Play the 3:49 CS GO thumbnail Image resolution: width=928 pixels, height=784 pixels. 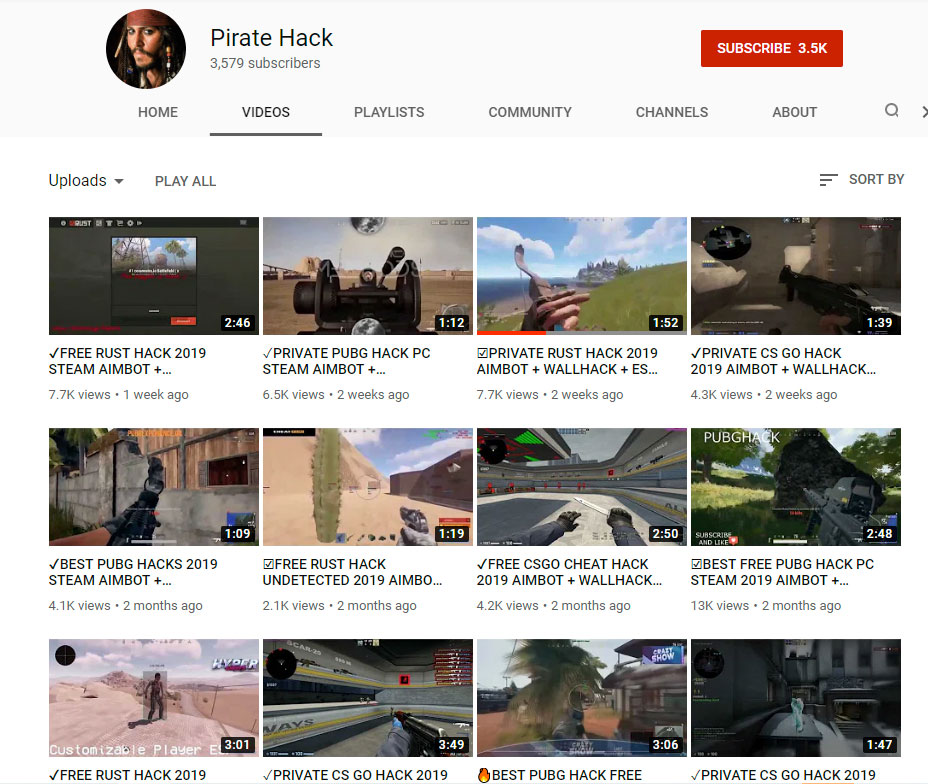point(368,698)
